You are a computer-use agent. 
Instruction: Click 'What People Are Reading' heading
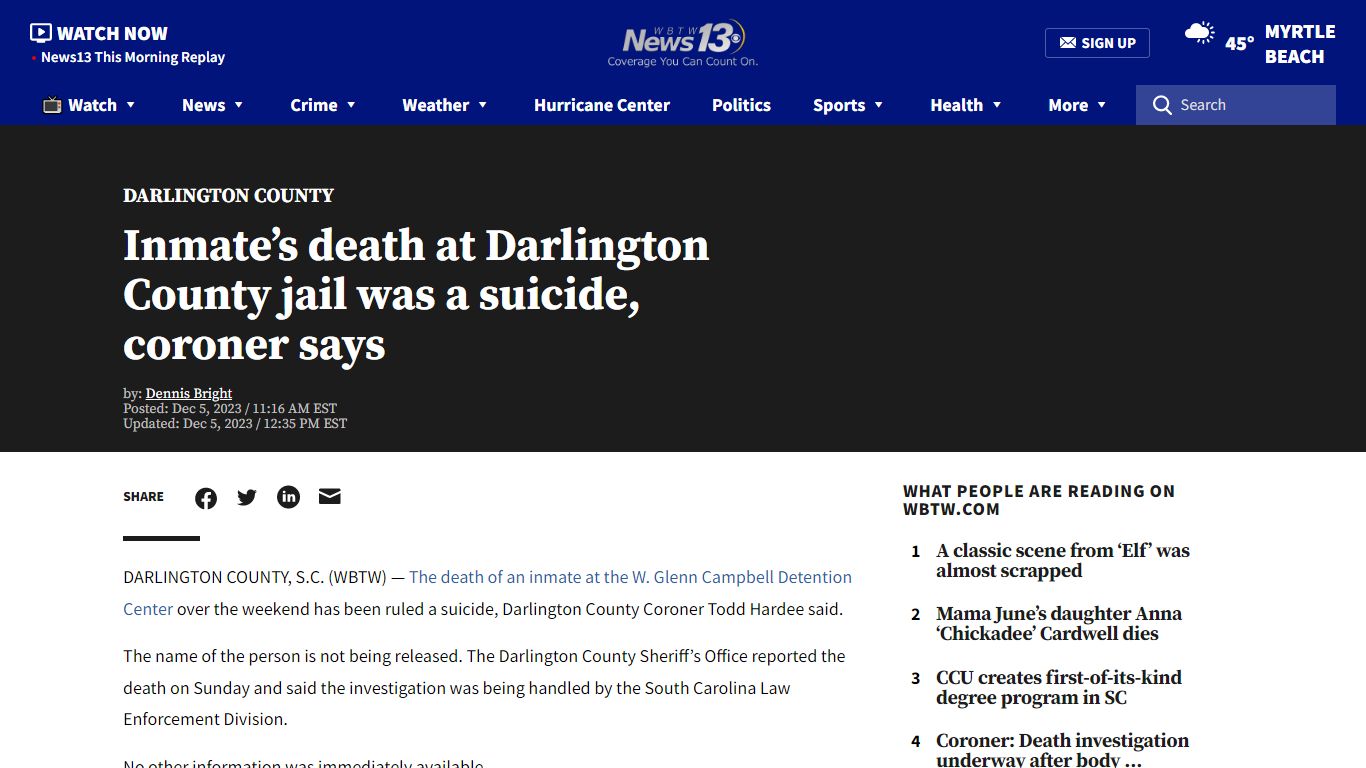[x=1039, y=500]
